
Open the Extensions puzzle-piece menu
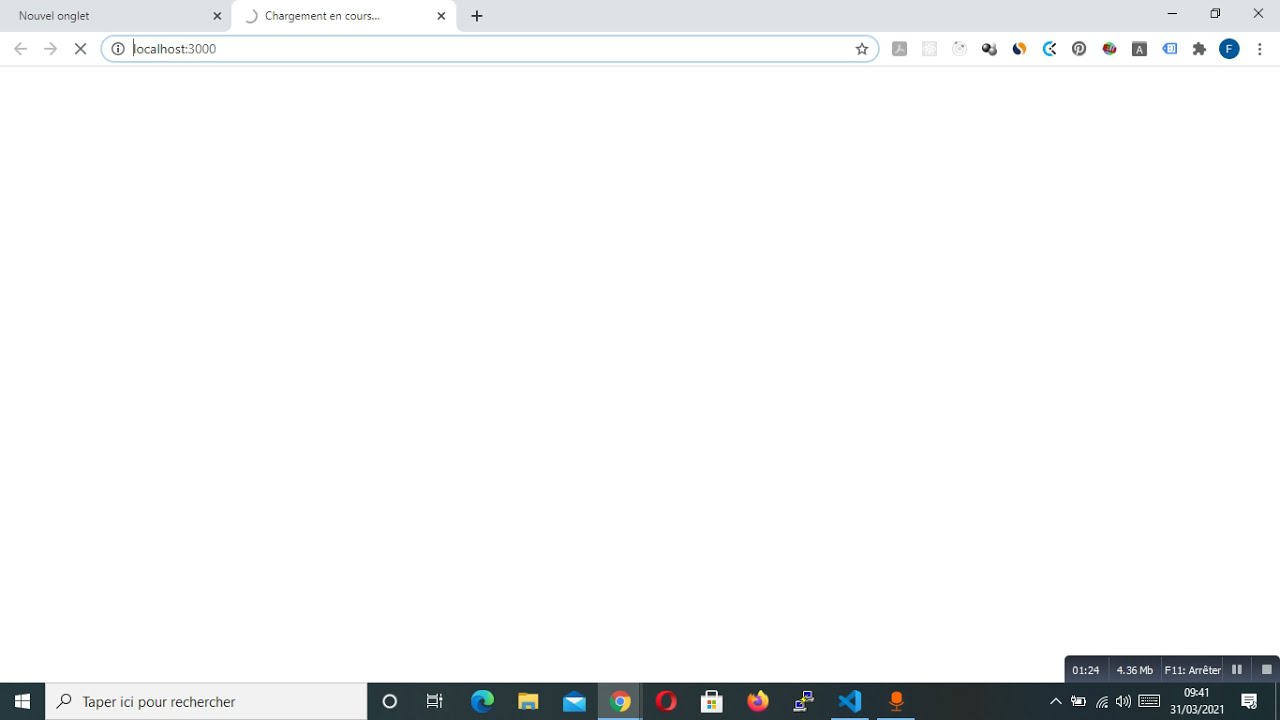tap(1199, 48)
